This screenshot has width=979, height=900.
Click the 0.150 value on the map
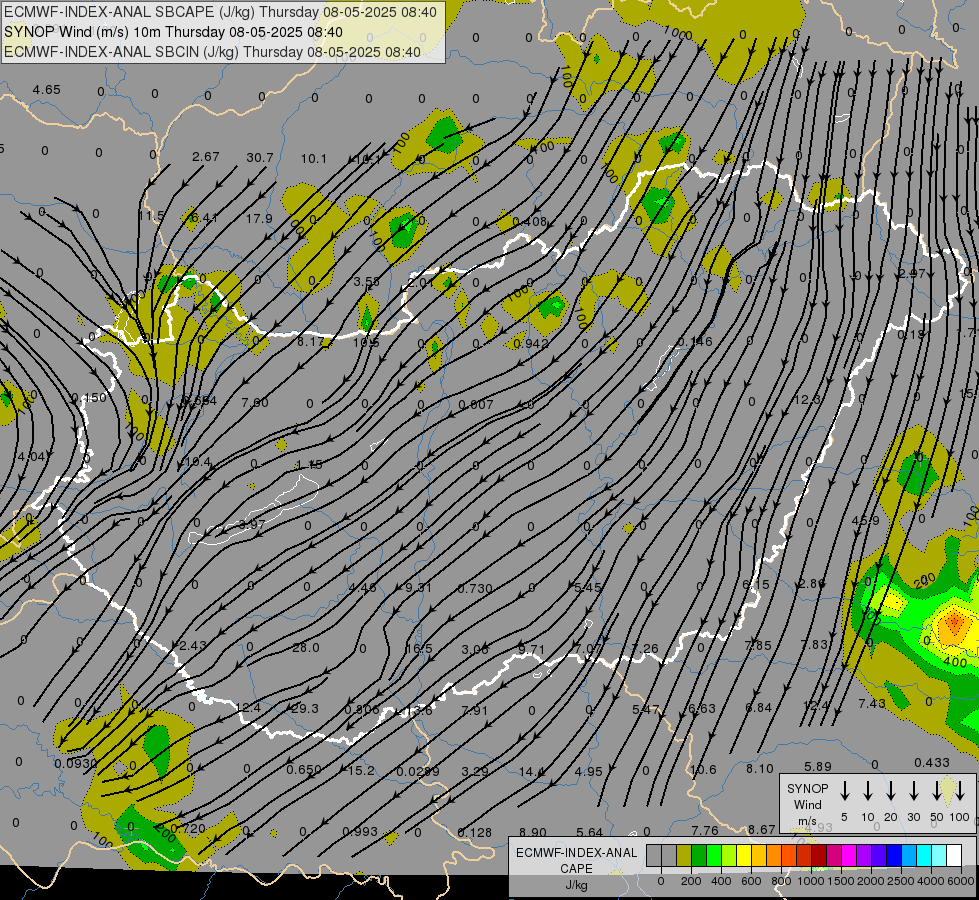[x=89, y=398]
